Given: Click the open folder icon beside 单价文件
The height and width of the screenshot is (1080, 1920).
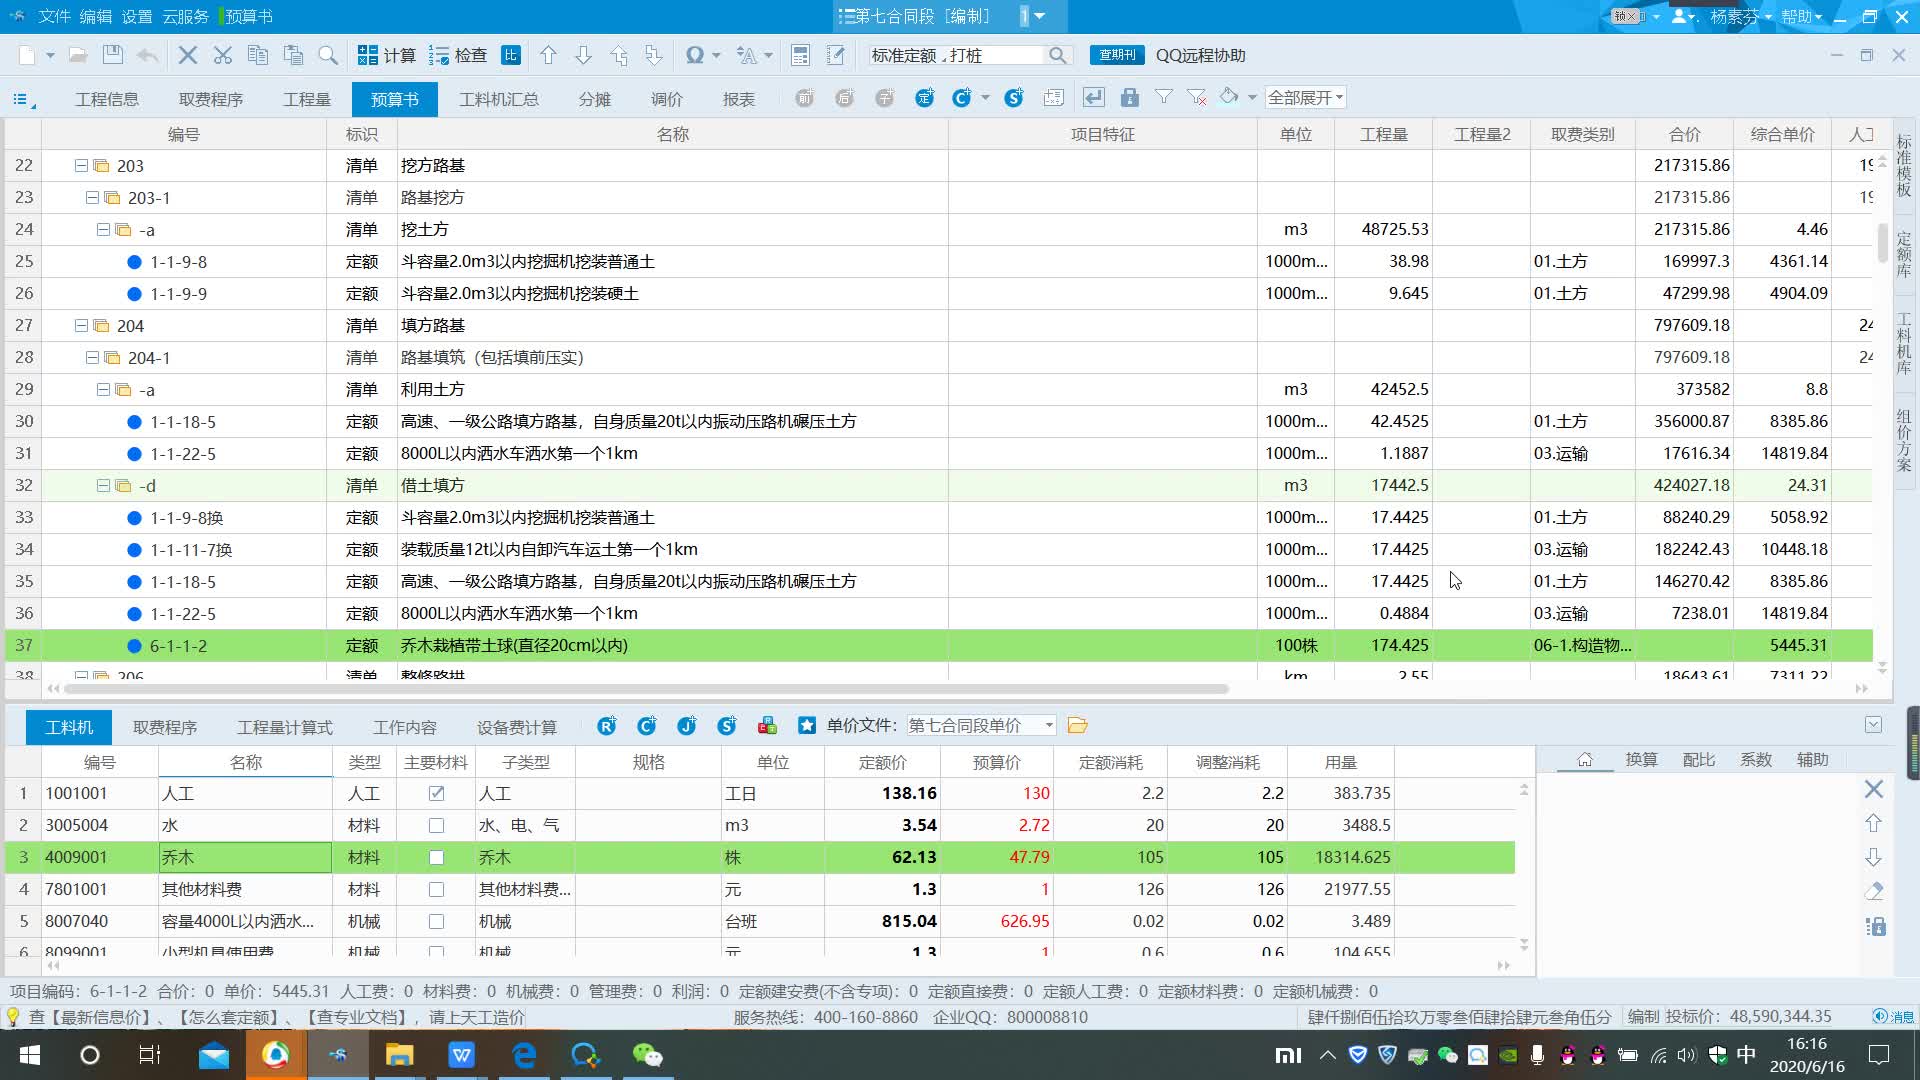Looking at the screenshot, I should point(1077,725).
